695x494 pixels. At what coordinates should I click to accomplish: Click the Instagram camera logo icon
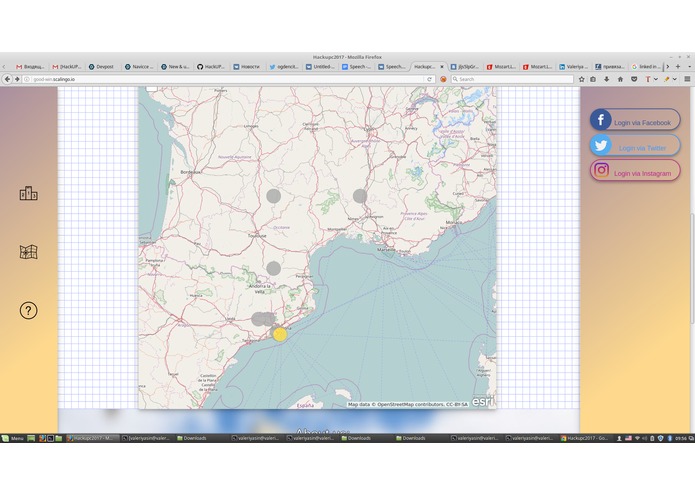(x=601, y=170)
